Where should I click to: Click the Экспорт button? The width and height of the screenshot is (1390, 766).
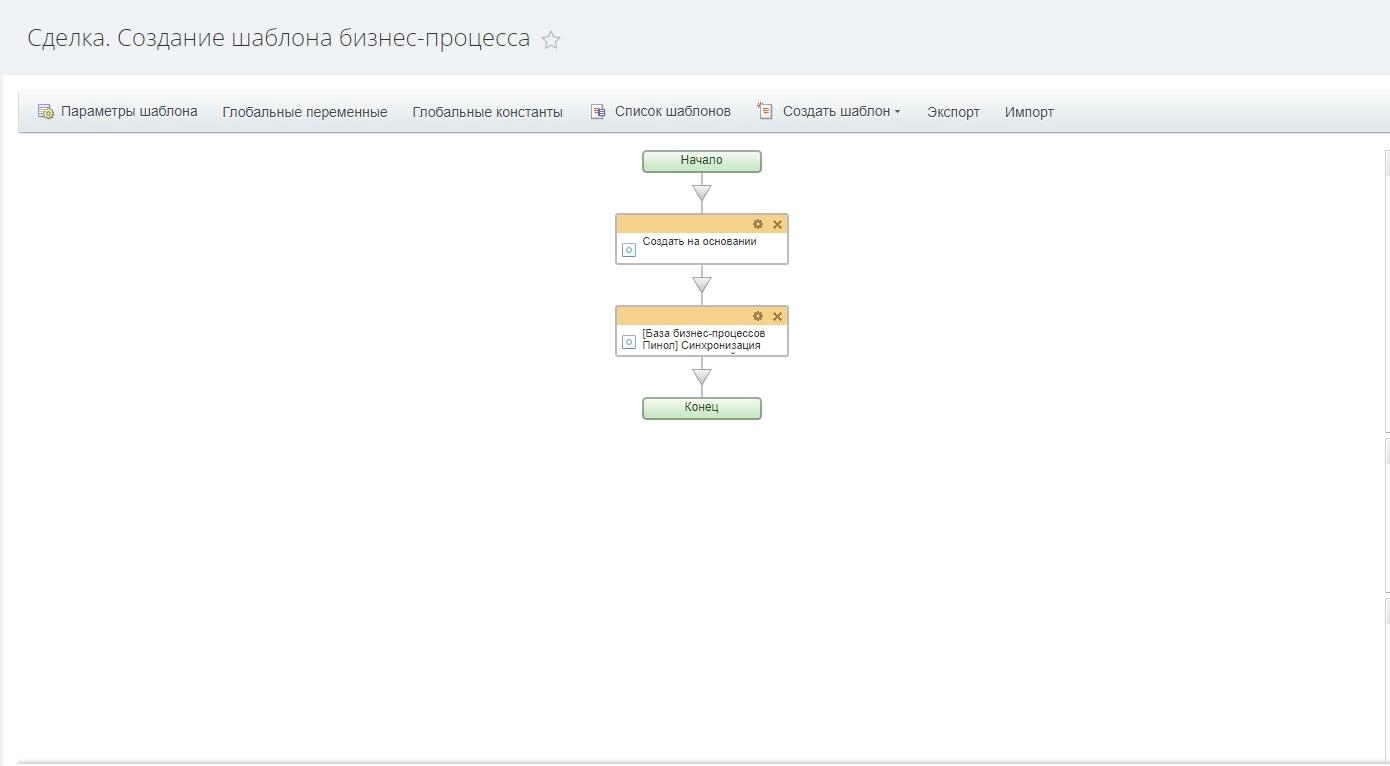click(953, 112)
